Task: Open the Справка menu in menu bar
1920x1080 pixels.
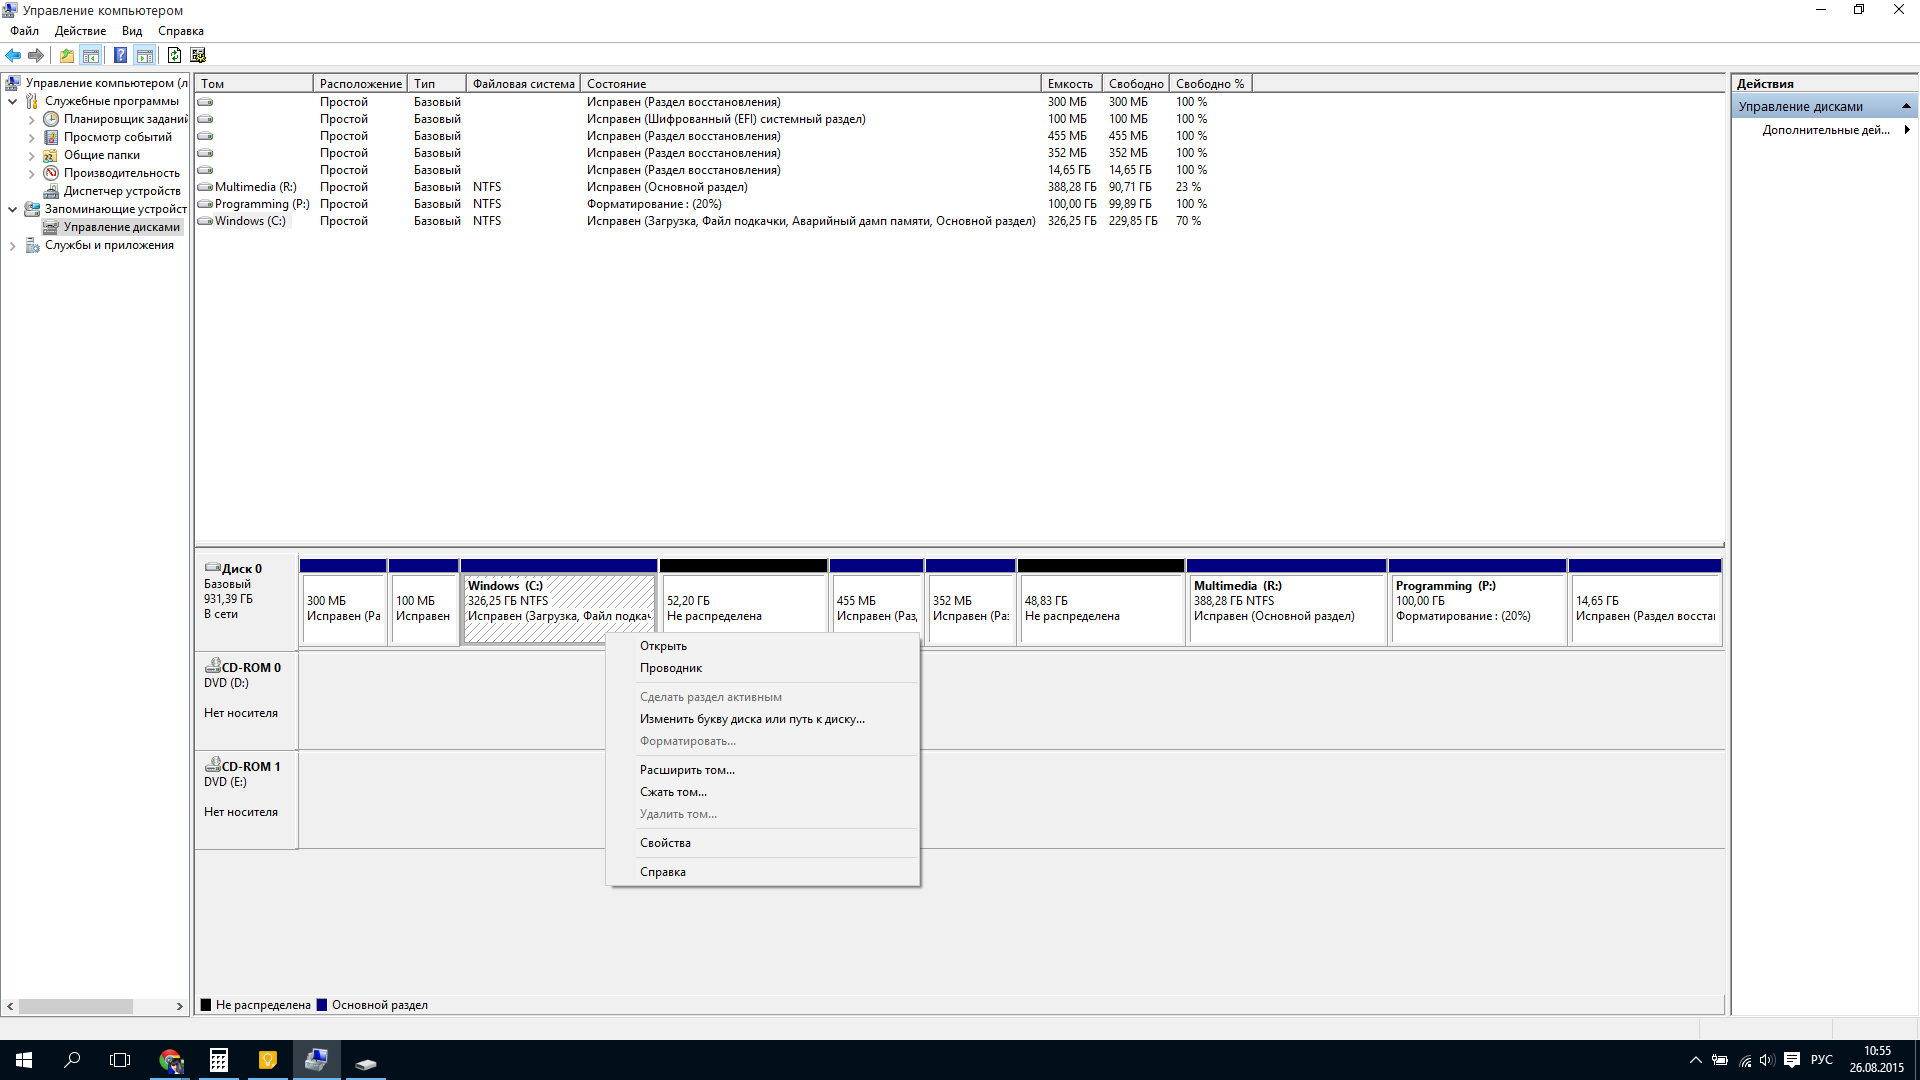Action: (x=181, y=31)
